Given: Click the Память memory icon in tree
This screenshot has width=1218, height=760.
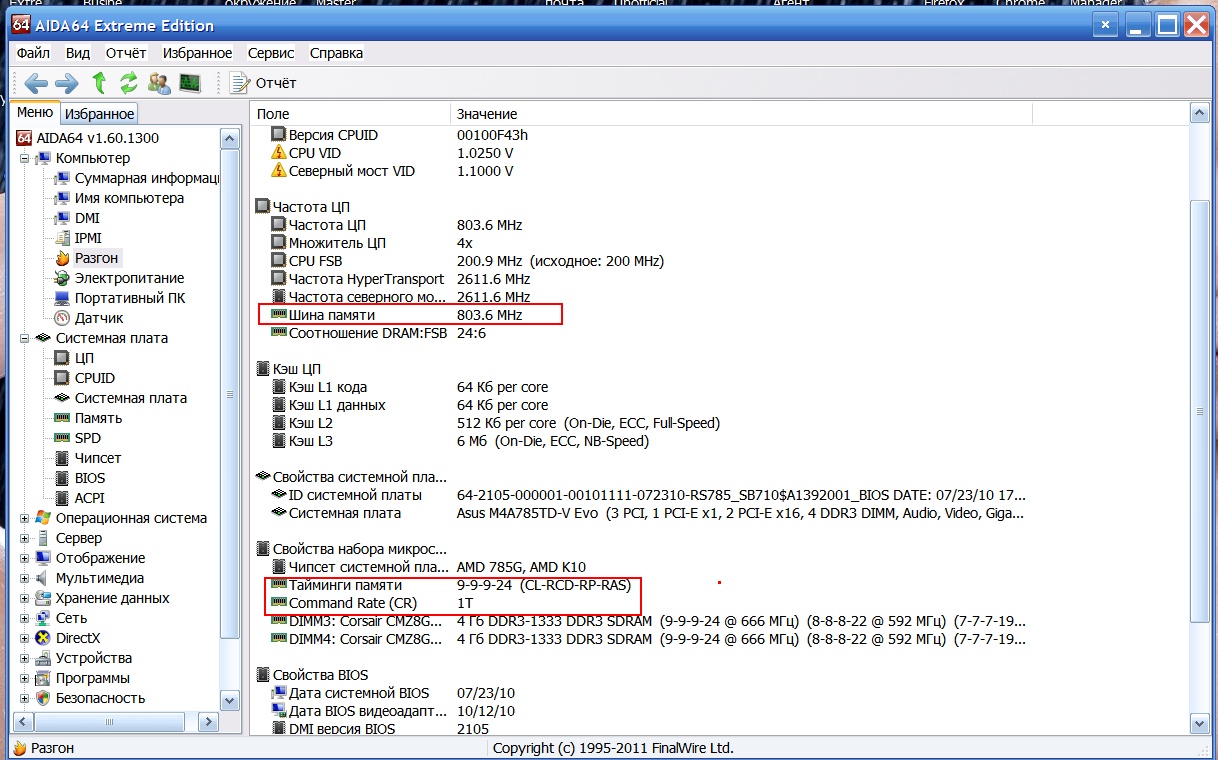Looking at the screenshot, I should 62,418.
